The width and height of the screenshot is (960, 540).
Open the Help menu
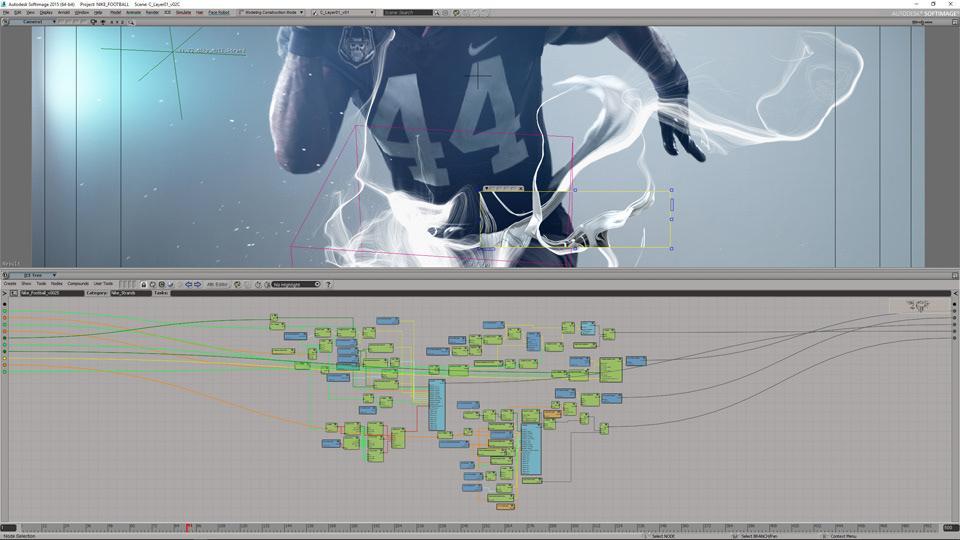pos(98,12)
